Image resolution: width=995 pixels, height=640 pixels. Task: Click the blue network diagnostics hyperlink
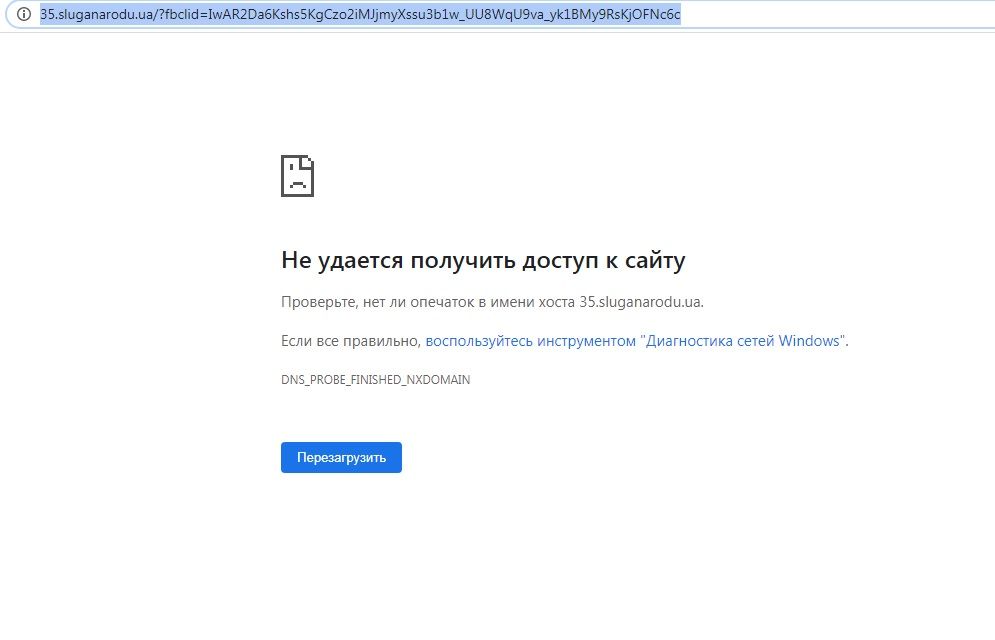[632, 340]
